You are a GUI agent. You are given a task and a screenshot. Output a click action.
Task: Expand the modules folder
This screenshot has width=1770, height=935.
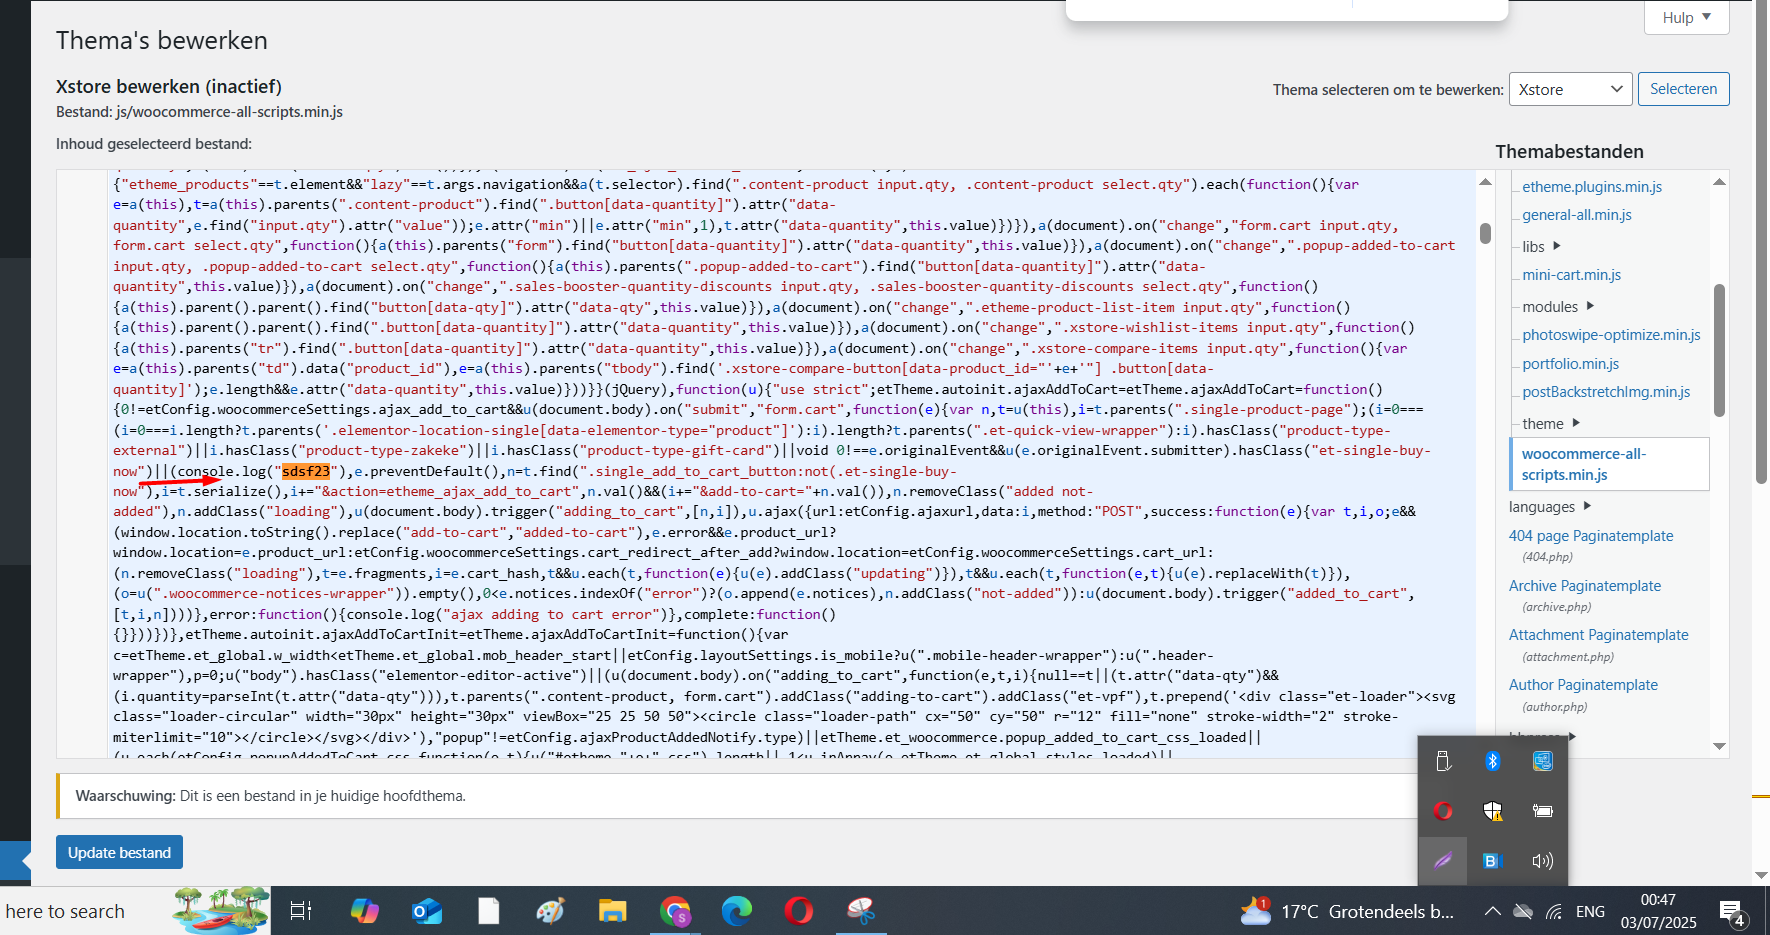tap(1558, 307)
